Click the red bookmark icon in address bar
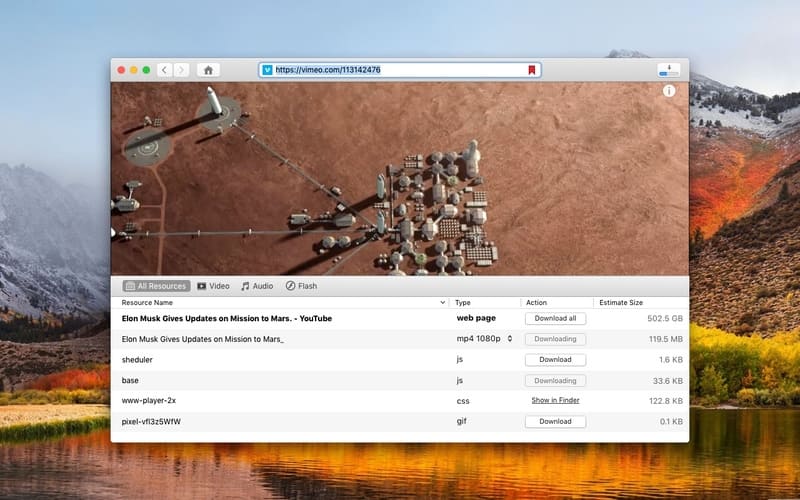The width and height of the screenshot is (800, 500). (x=532, y=70)
